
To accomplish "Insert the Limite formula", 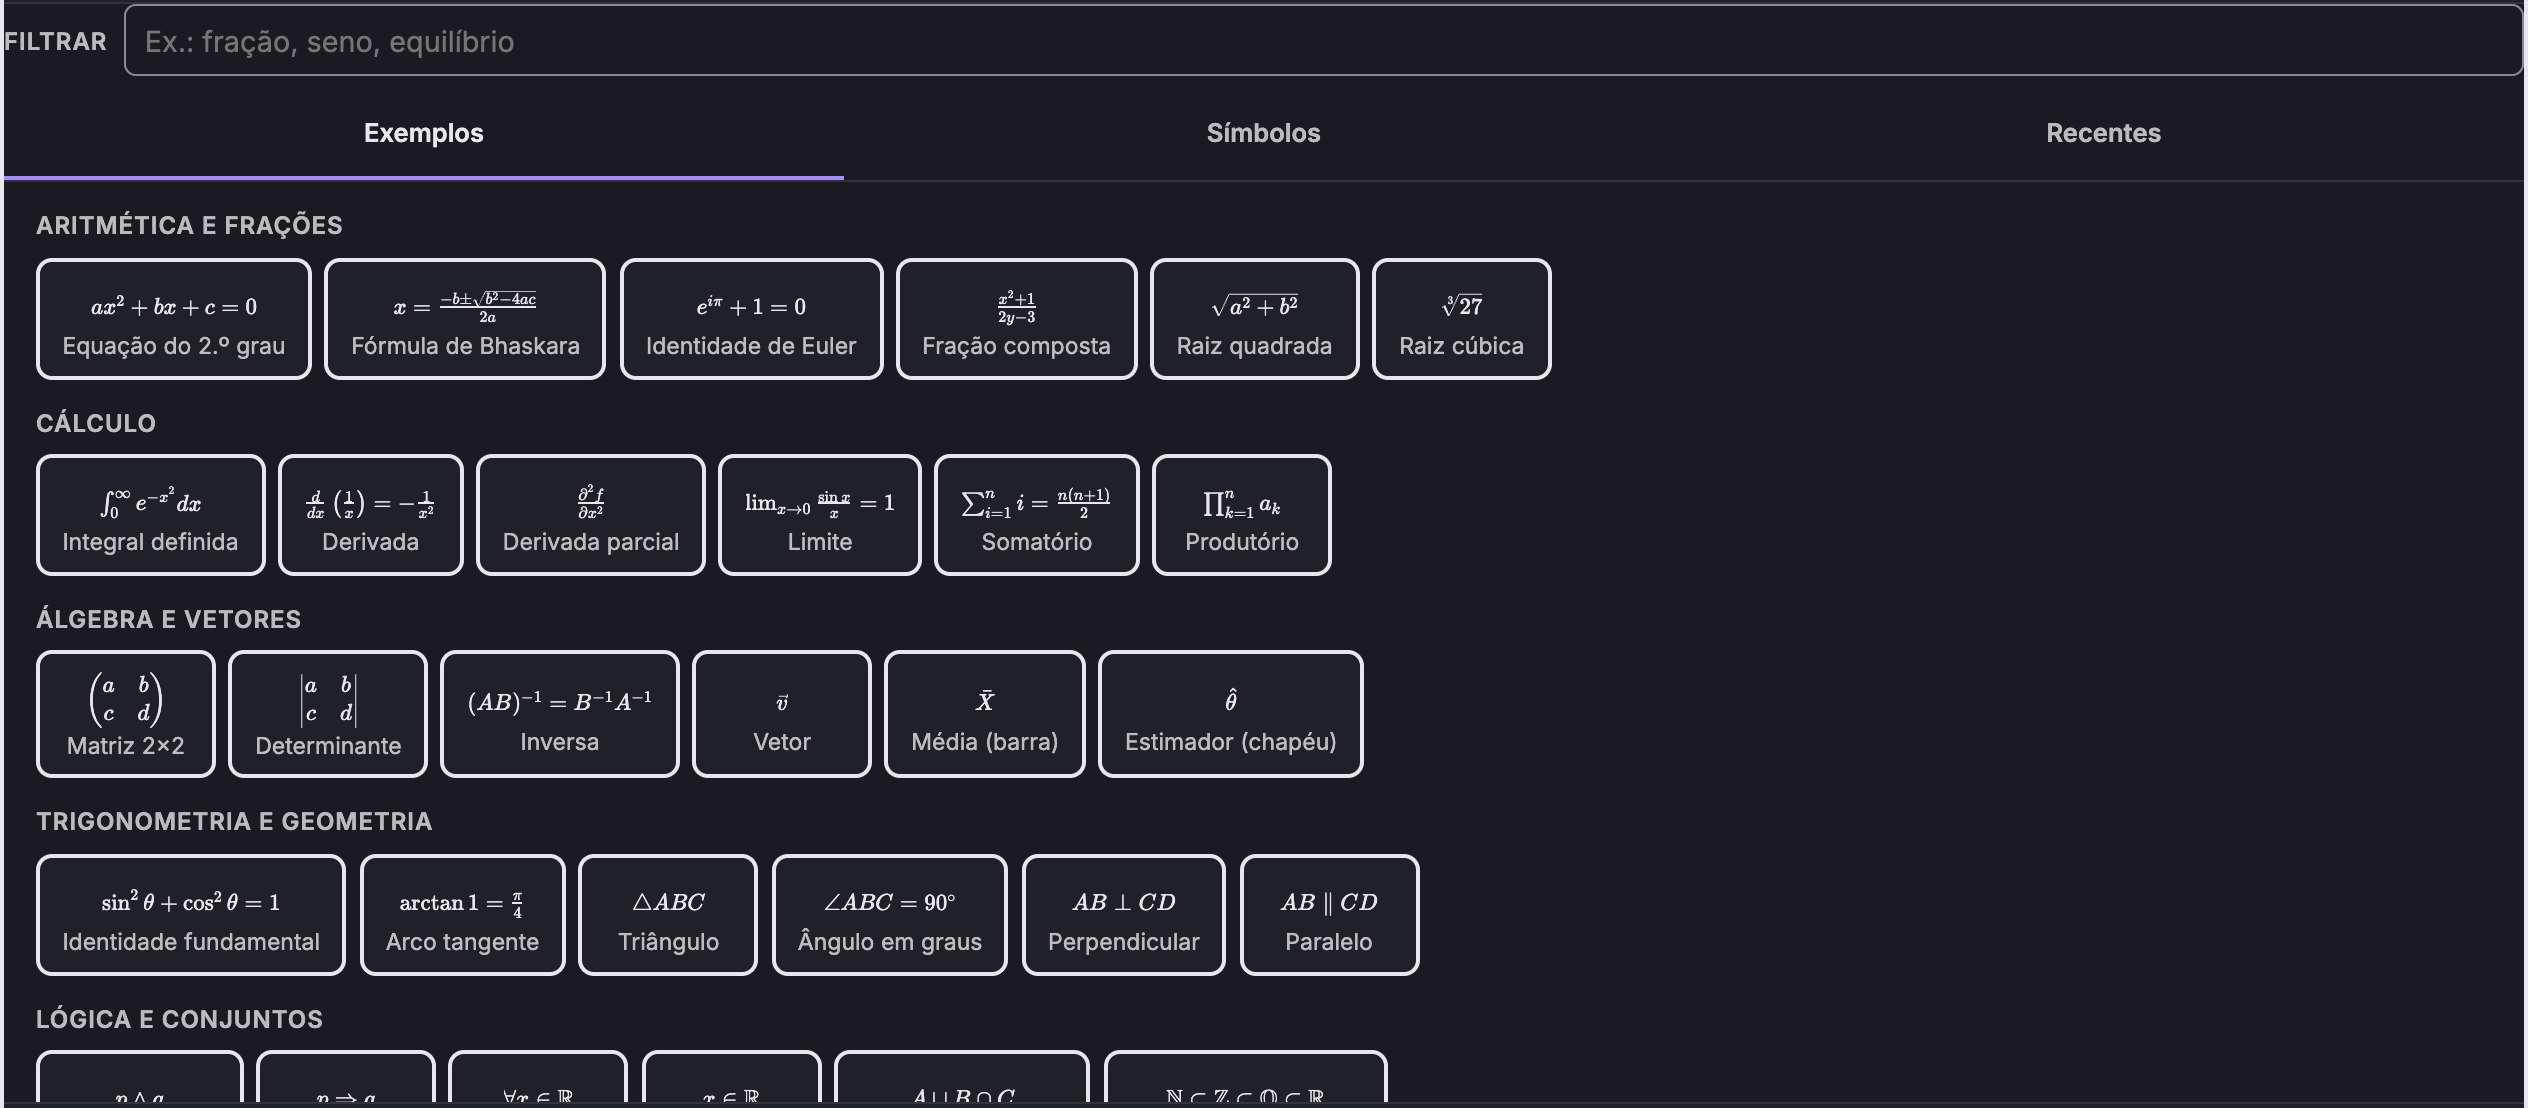I will 819,515.
